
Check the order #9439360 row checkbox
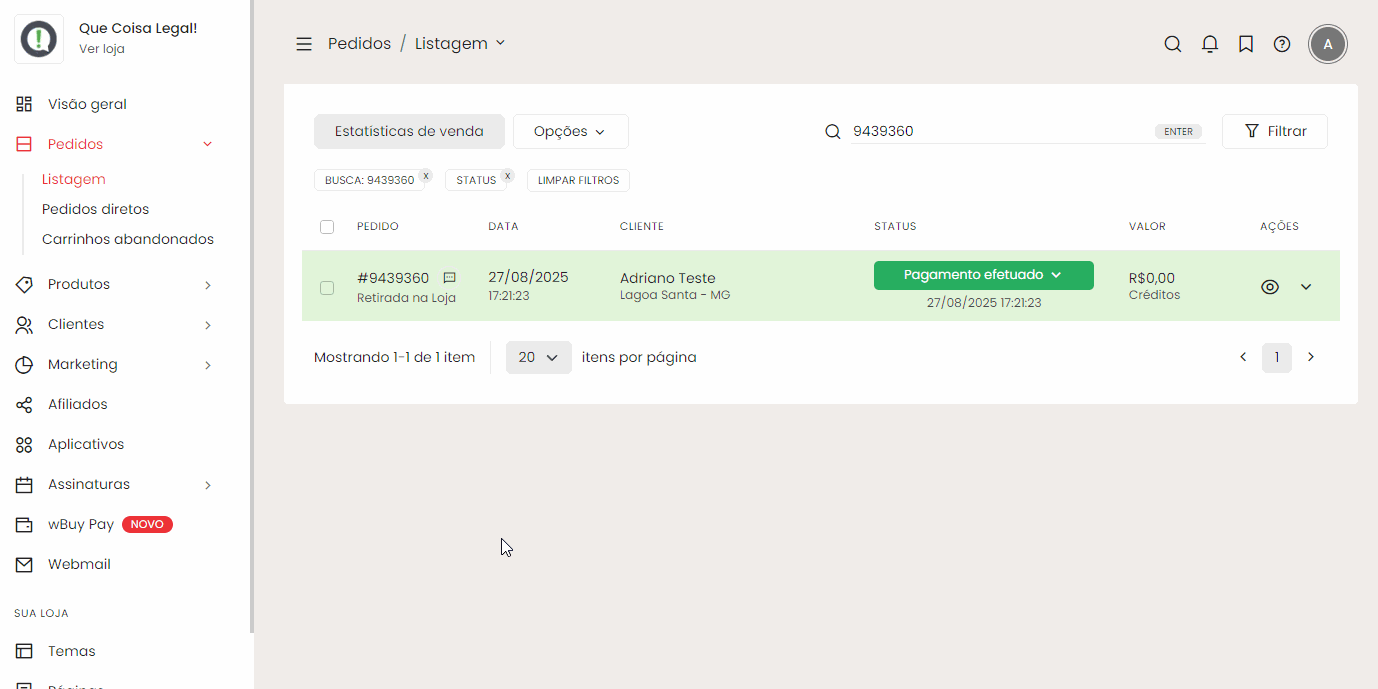point(327,288)
